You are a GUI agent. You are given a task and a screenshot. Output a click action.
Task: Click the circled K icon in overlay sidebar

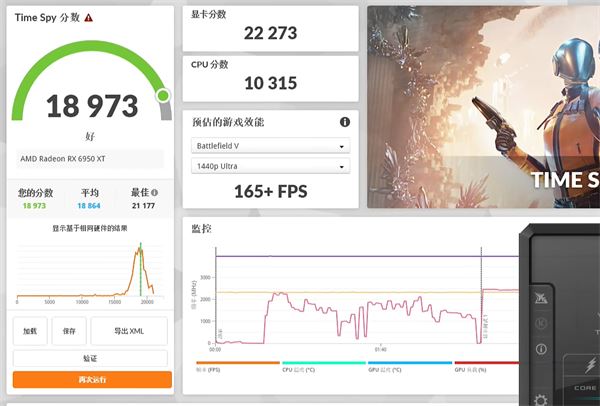[541, 323]
